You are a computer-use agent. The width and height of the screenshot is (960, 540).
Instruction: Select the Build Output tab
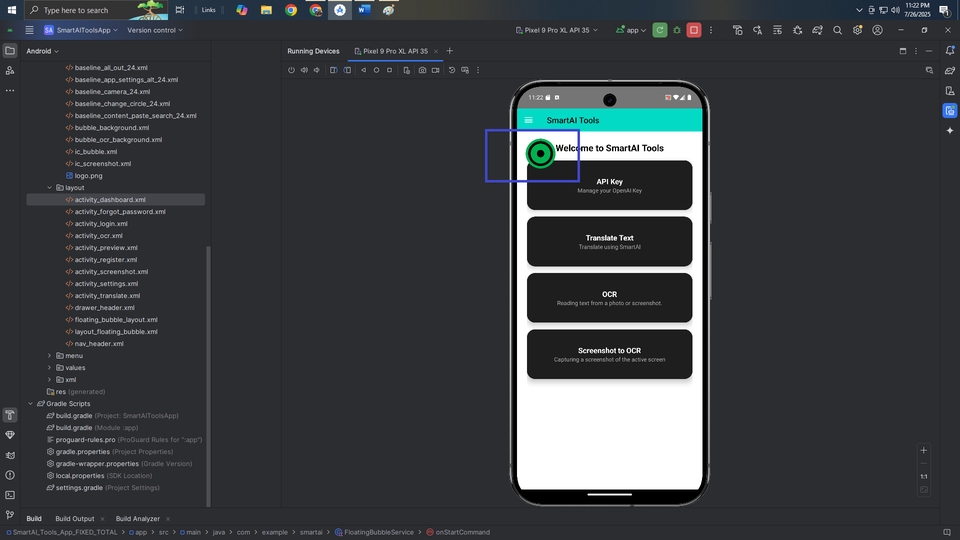pos(75,519)
